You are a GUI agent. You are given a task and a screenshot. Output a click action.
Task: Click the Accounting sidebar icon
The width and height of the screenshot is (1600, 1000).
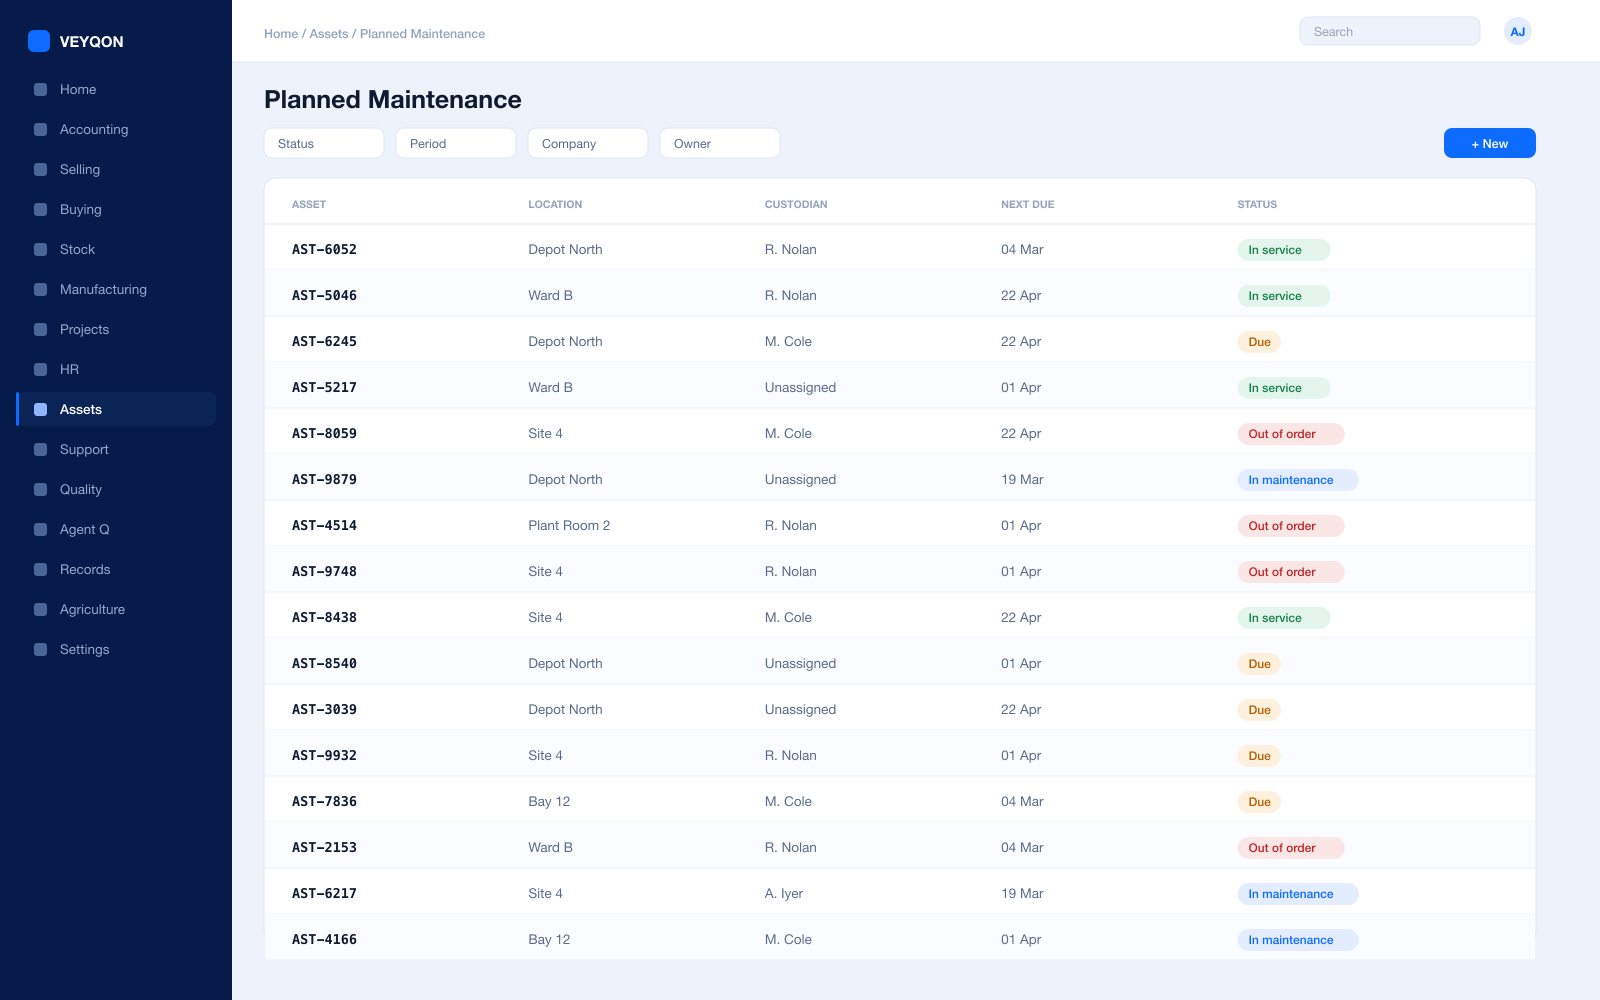click(41, 129)
